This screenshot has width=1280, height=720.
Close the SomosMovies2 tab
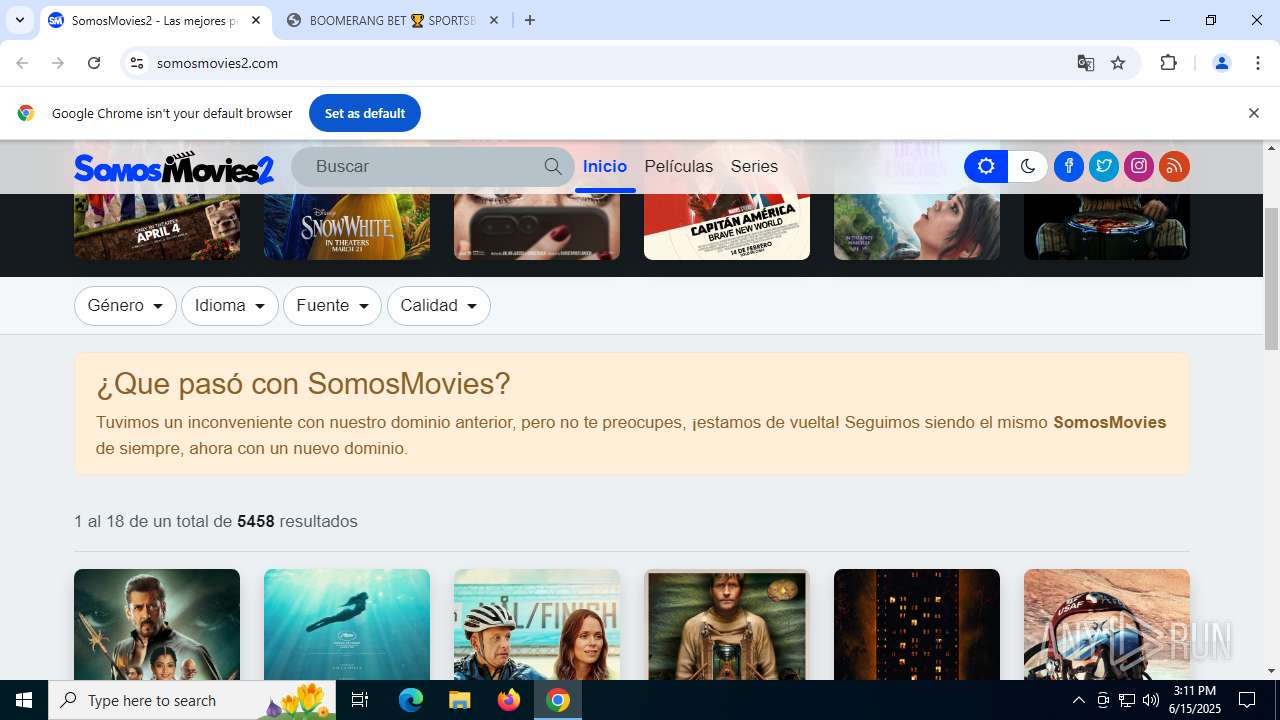click(256, 20)
